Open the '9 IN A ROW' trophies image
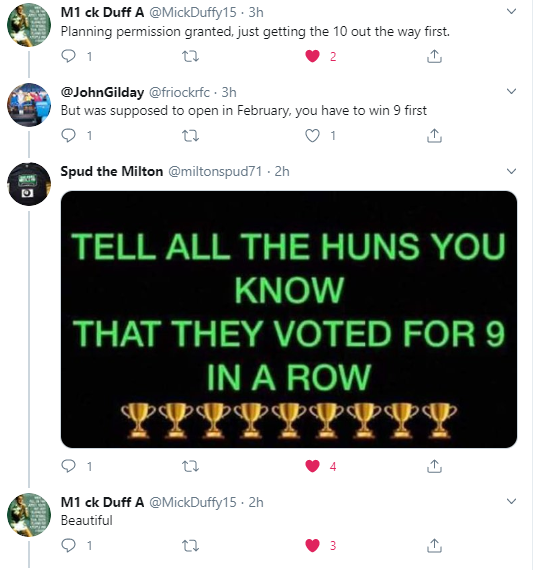The height and width of the screenshot is (570, 541). pos(289,319)
